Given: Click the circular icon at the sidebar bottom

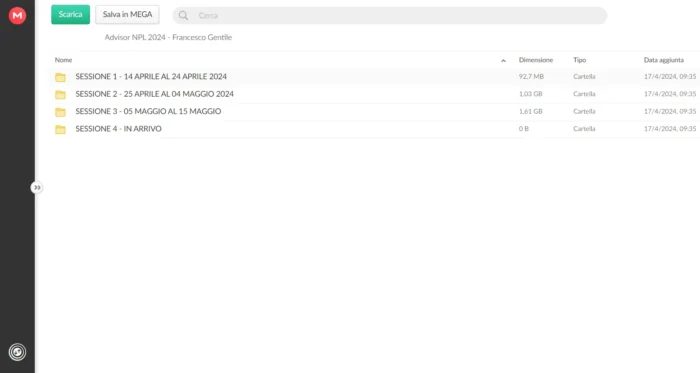Looking at the screenshot, I should pyautogui.click(x=17, y=352).
